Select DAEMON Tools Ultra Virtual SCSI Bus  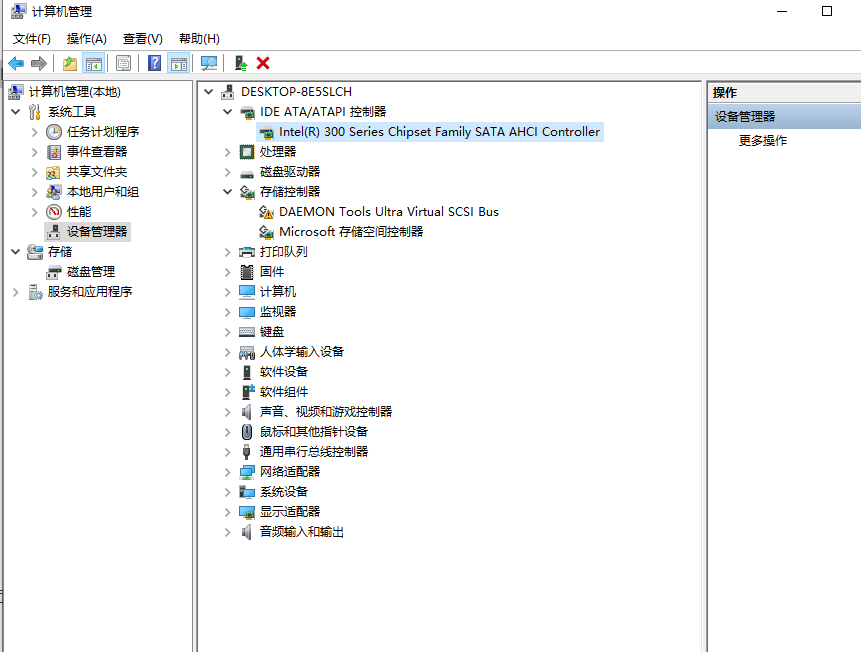[x=388, y=212]
